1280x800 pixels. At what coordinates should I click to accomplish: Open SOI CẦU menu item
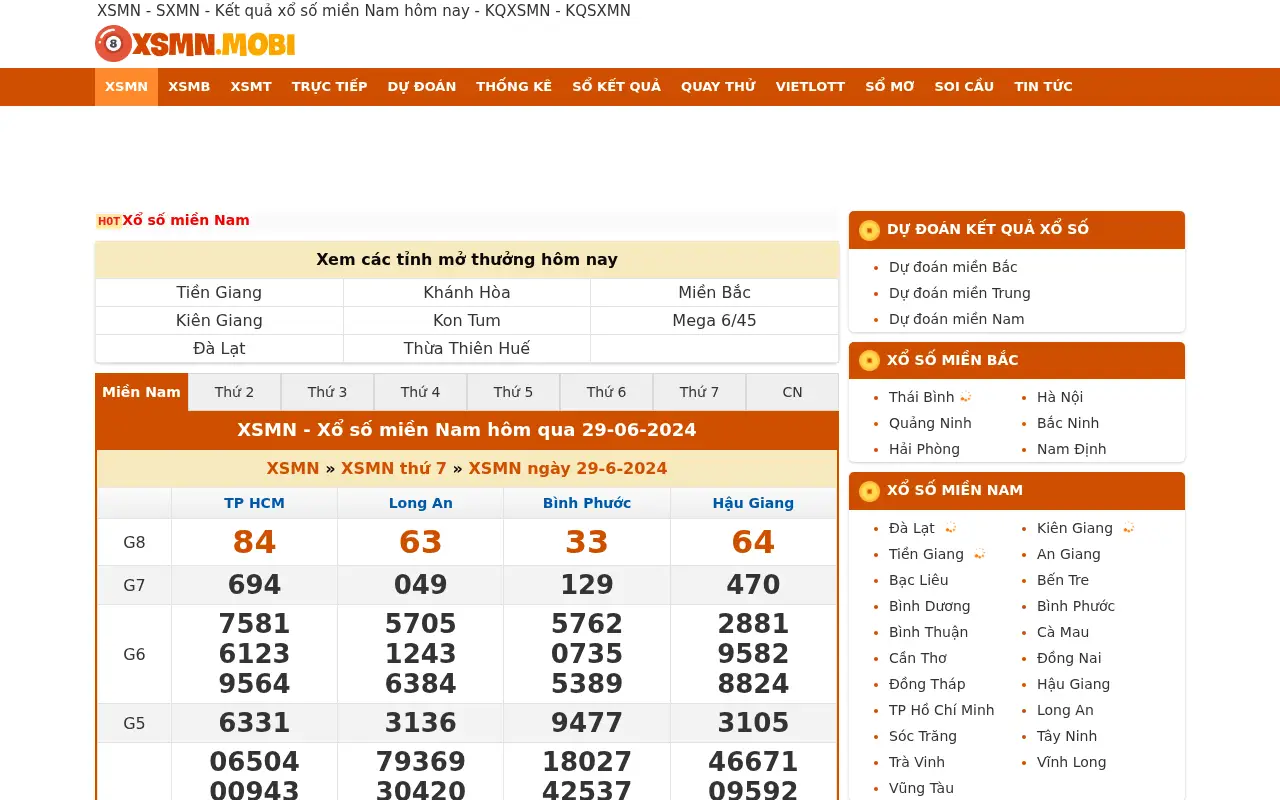[x=964, y=87]
